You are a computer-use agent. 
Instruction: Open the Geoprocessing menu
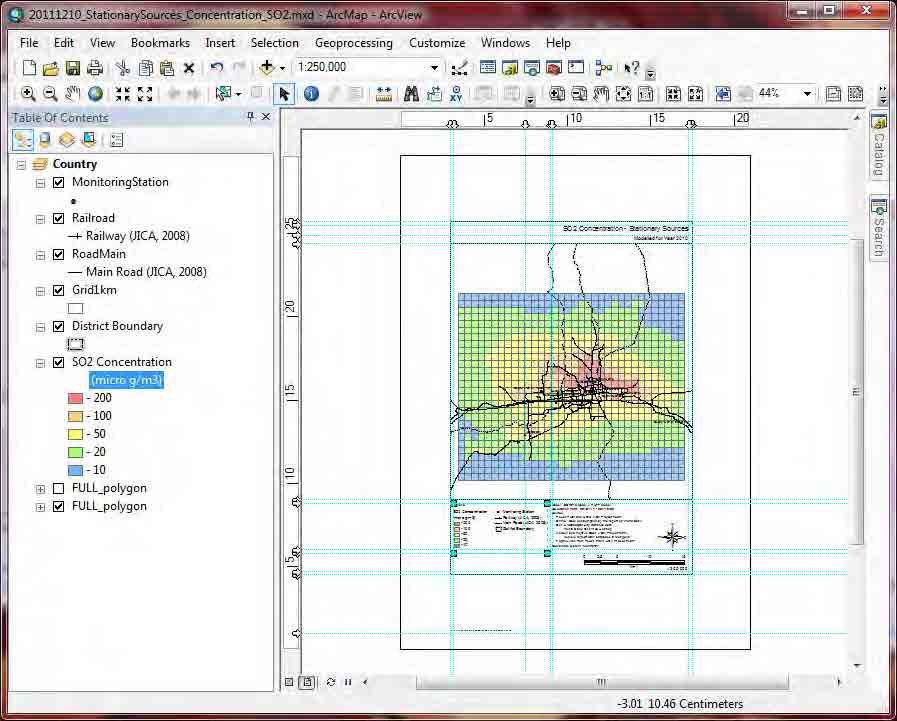(354, 43)
